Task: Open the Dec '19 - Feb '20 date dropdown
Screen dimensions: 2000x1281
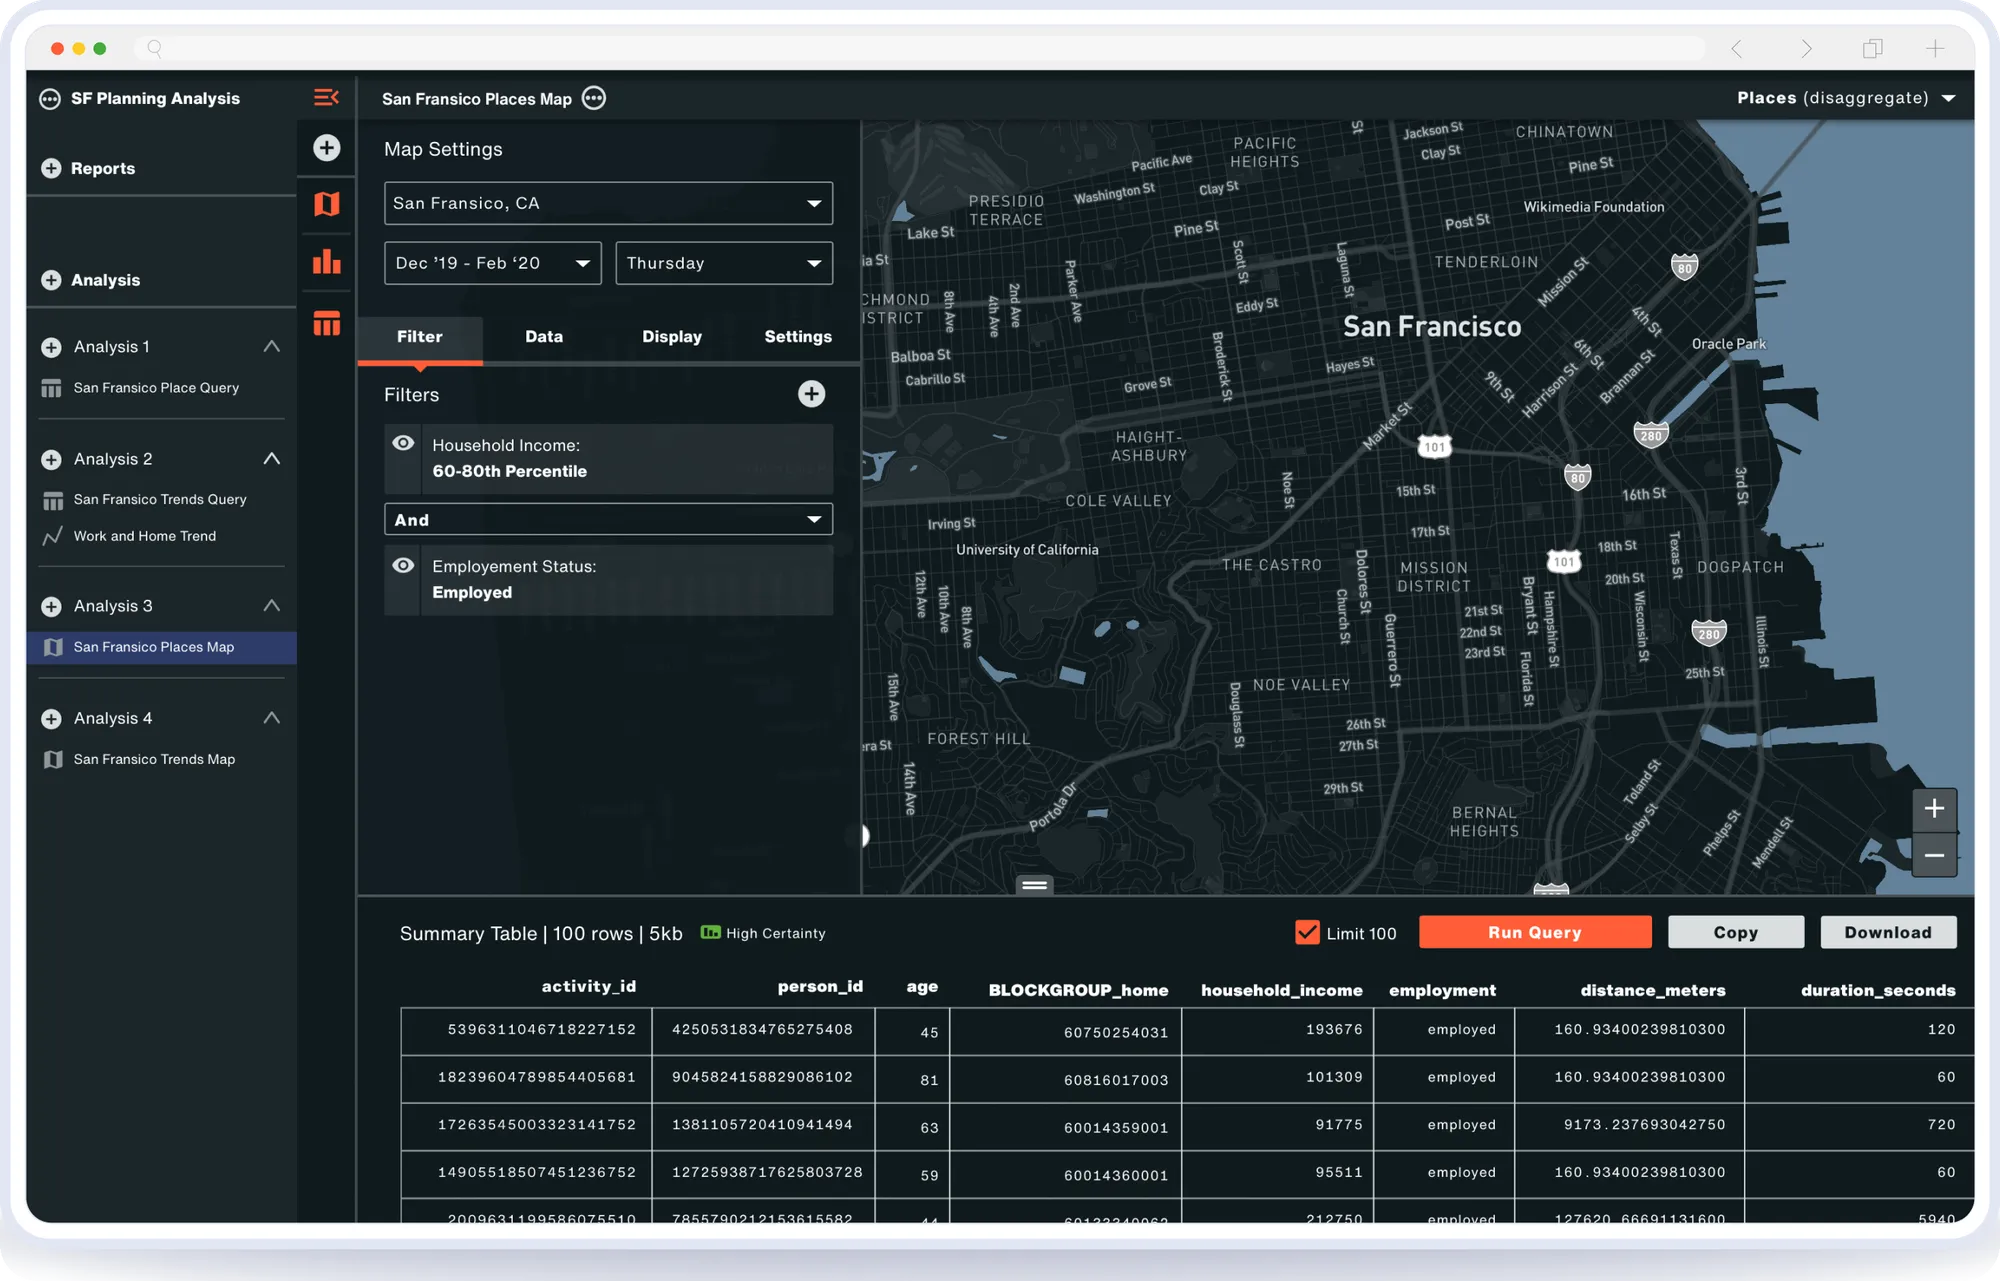Action: tap(493, 263)
